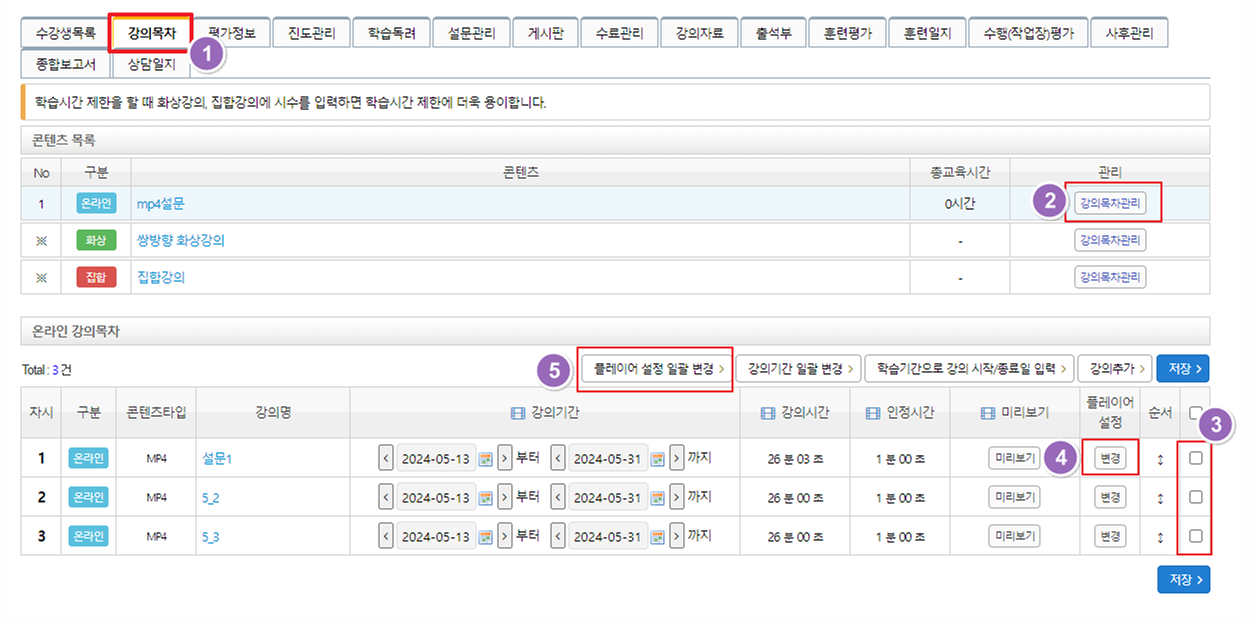This screenshot has width=1256, height=623.
Task: Step start date back for lecture 설문1
Action: point(386,459)
